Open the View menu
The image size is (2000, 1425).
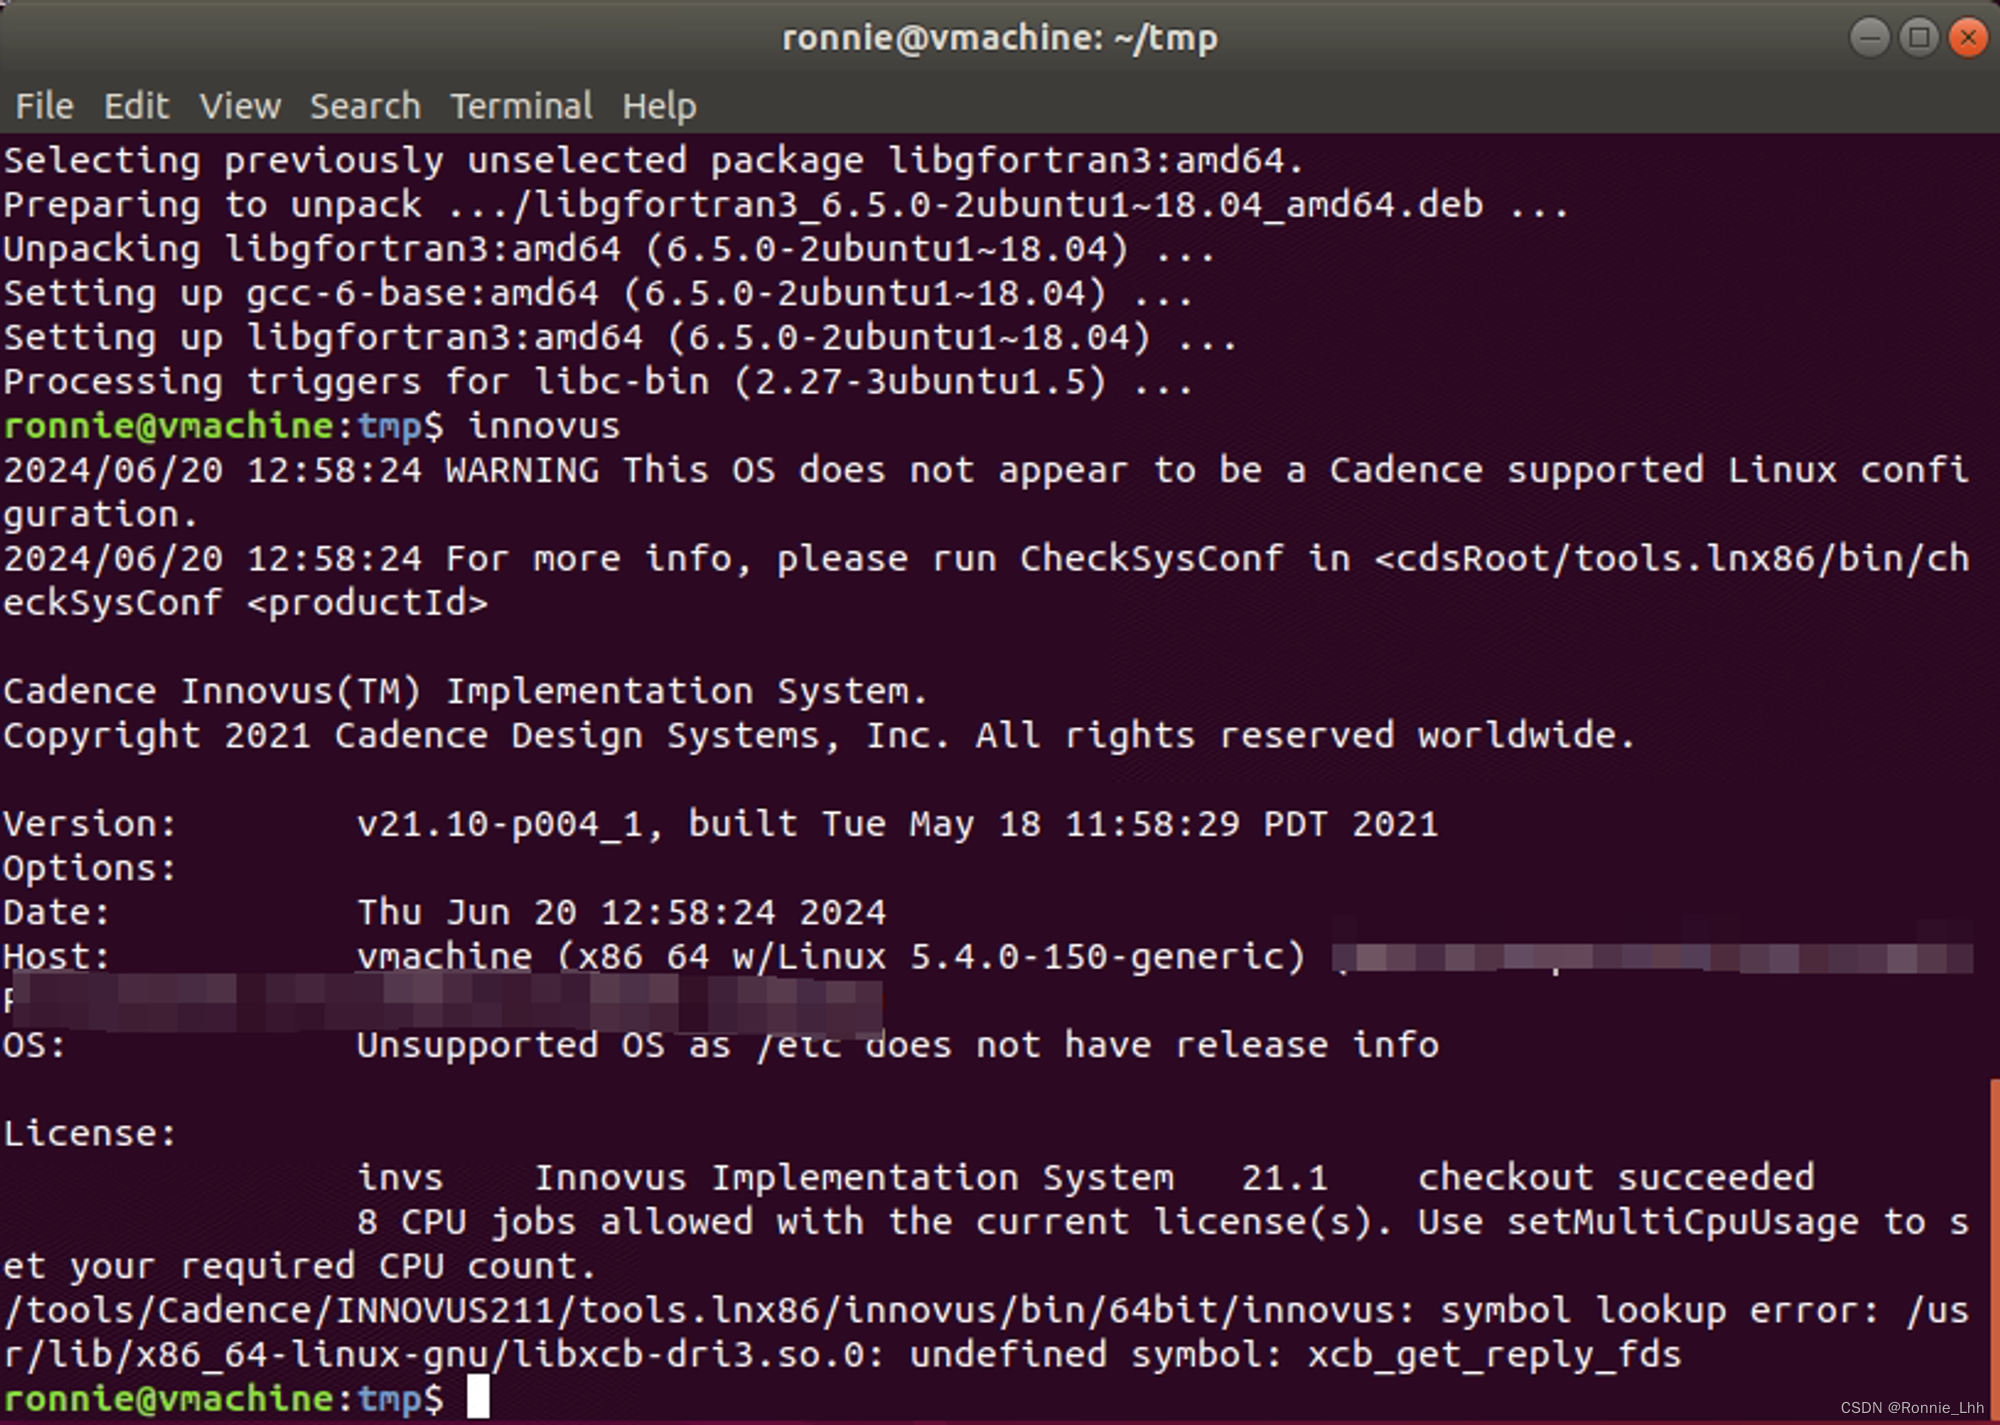point(240,106)
